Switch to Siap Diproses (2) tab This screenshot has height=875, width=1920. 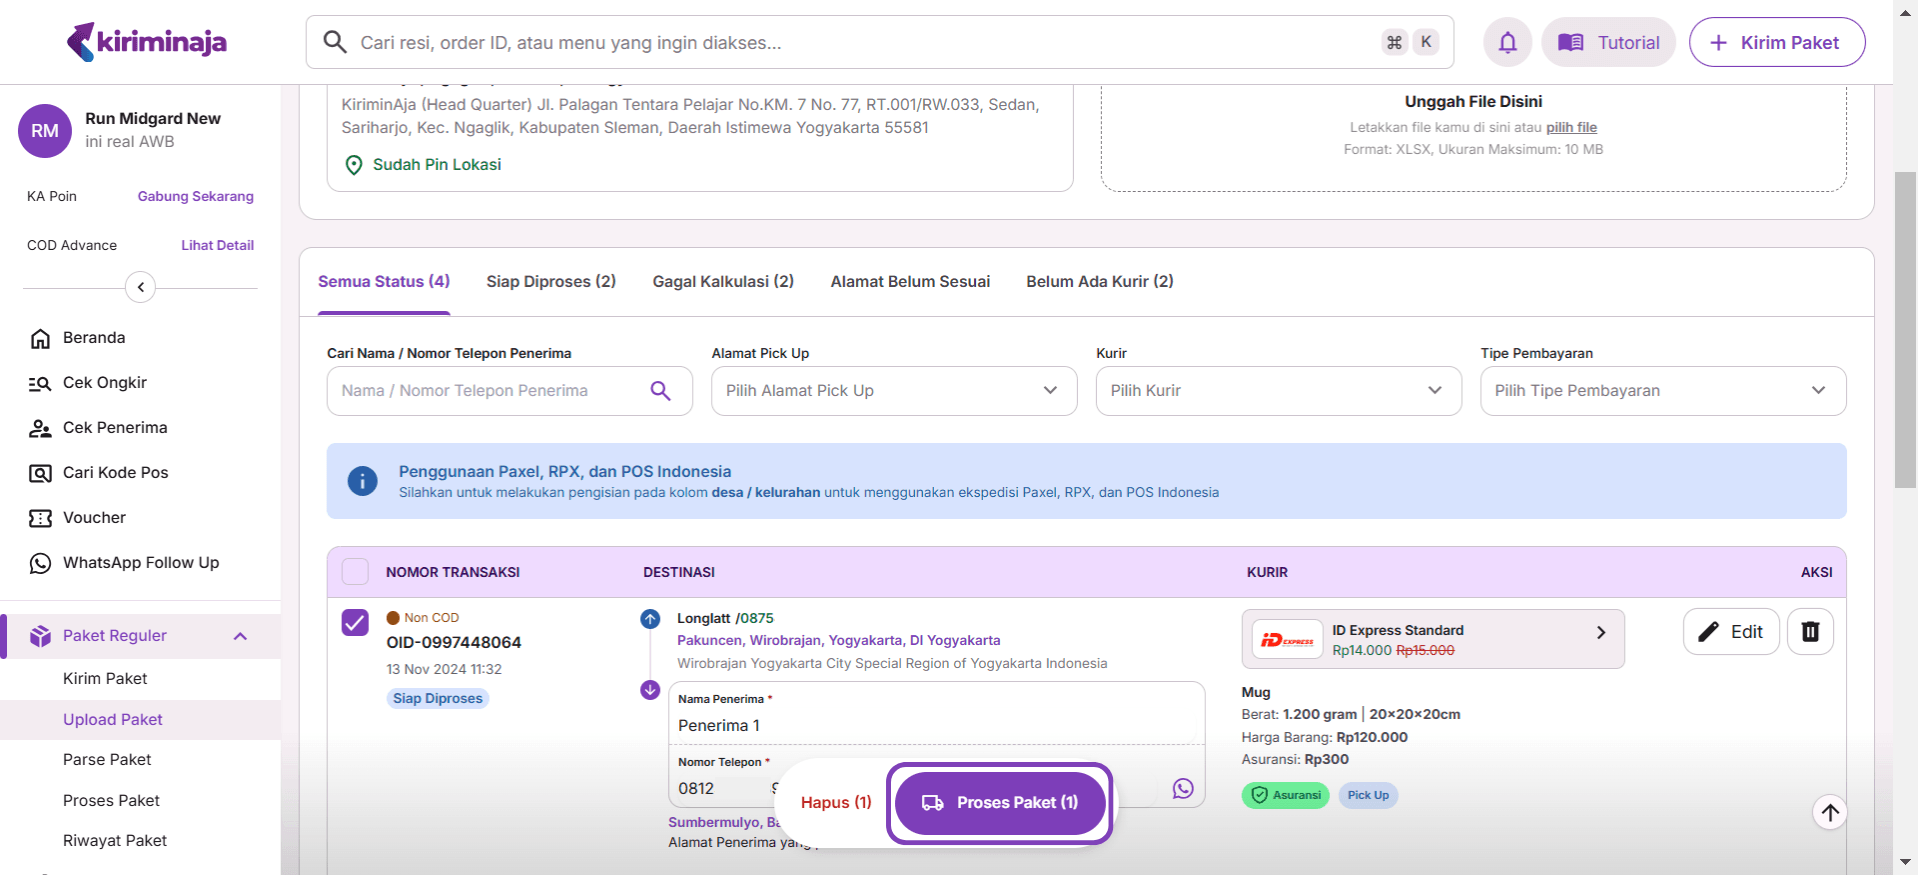point(551,282)
